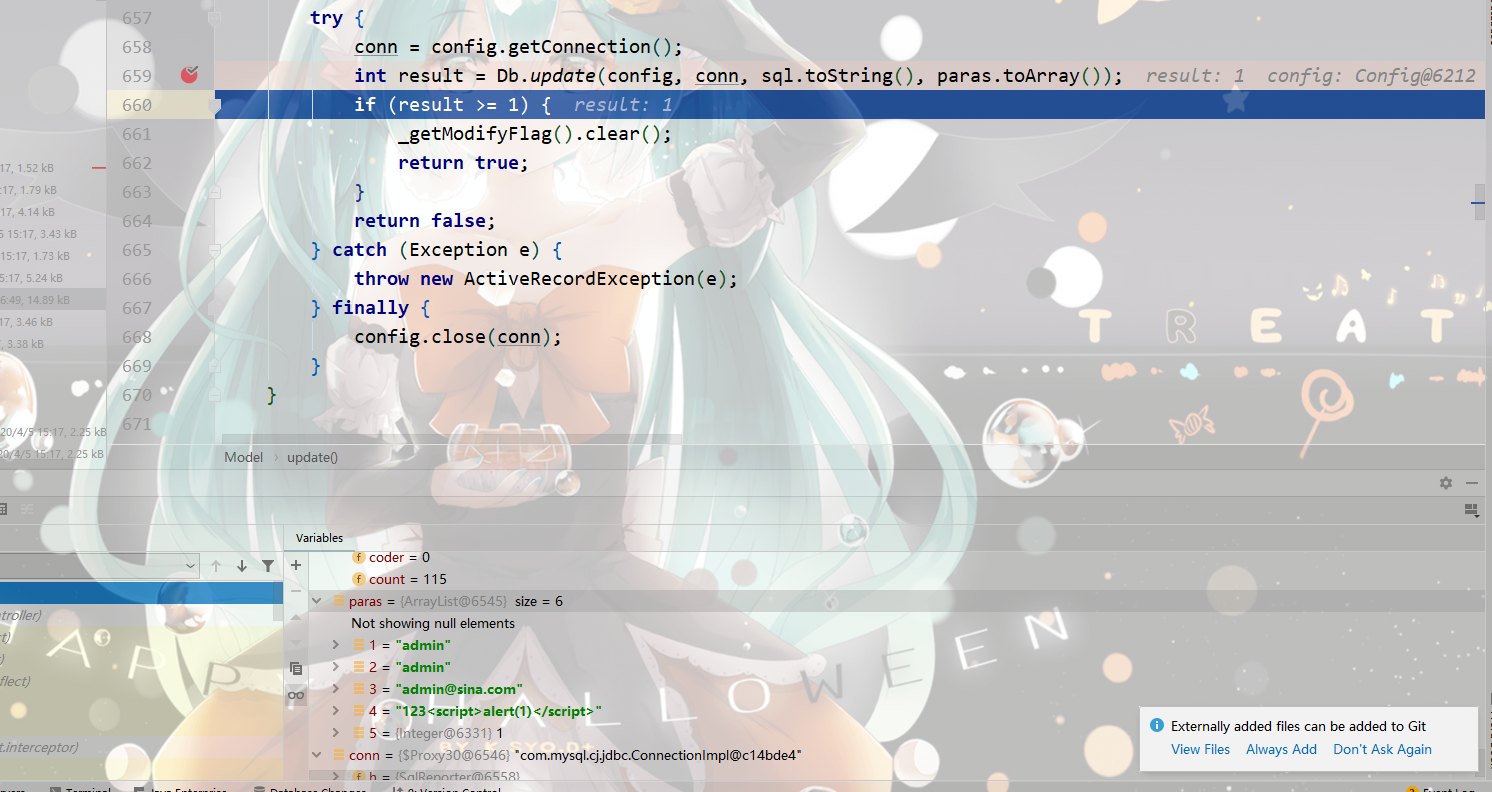Collapse the finally block fold at line 667

coord(214,308)
